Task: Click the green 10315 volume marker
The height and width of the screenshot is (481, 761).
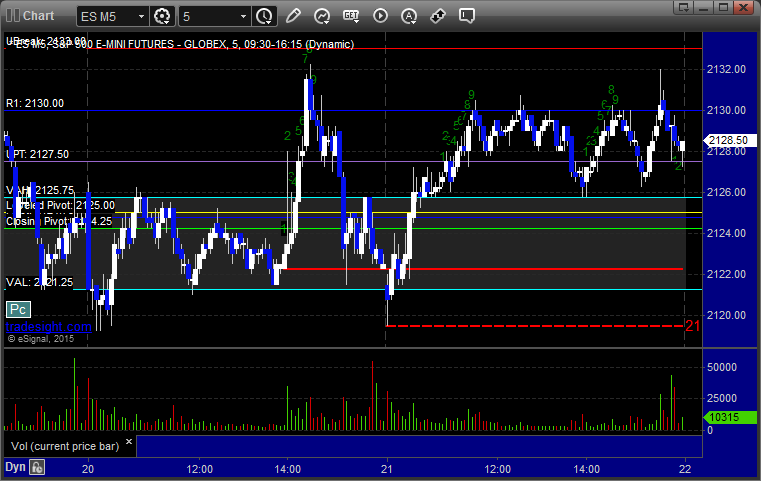Action: click(x=730, y=417)
